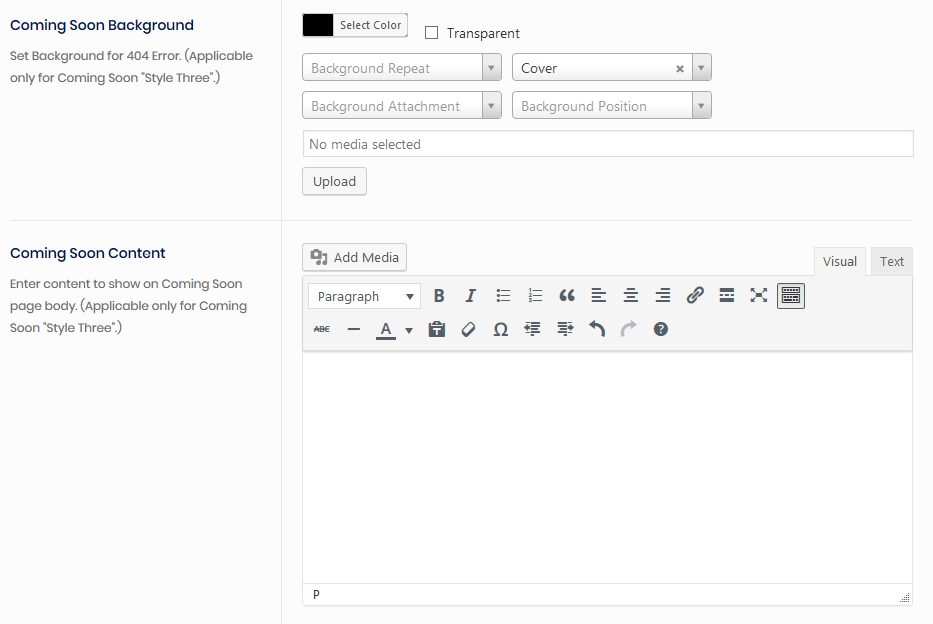Insert a numbered list
The image size is (933, 624).
pyautogui.click(x=535, y=296)
